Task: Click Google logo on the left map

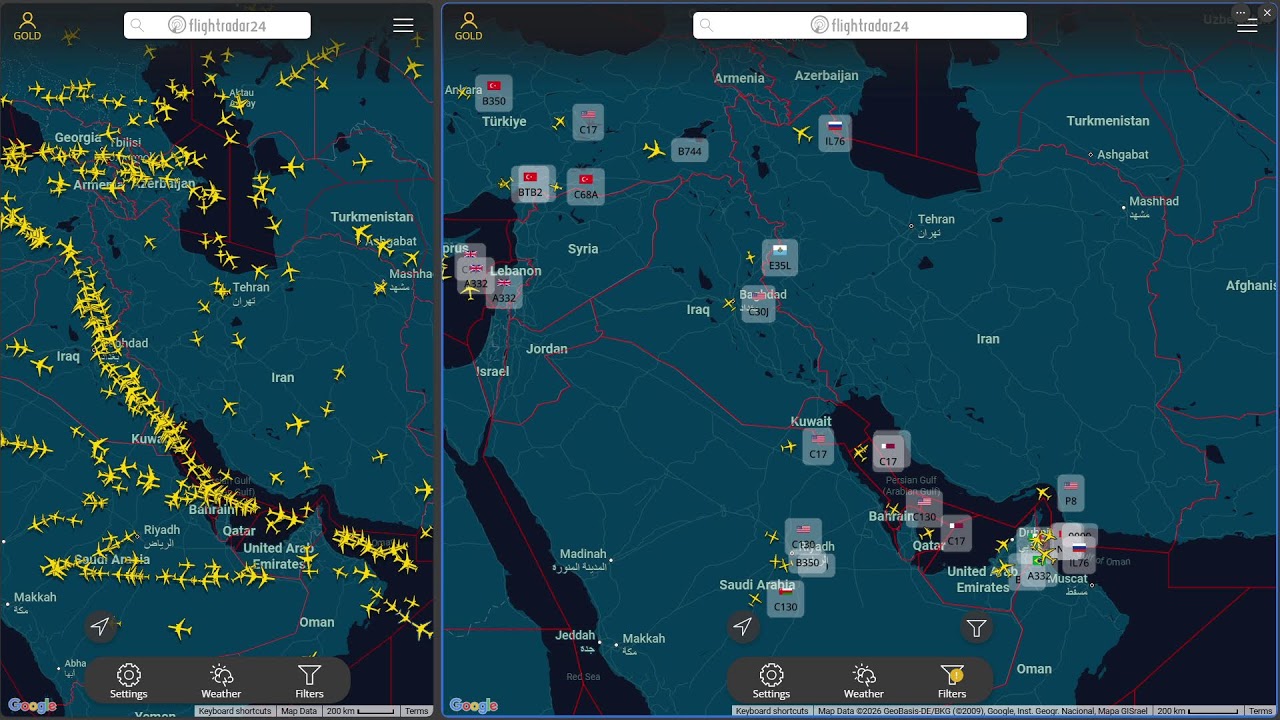Action: click(x=31, y=706)
